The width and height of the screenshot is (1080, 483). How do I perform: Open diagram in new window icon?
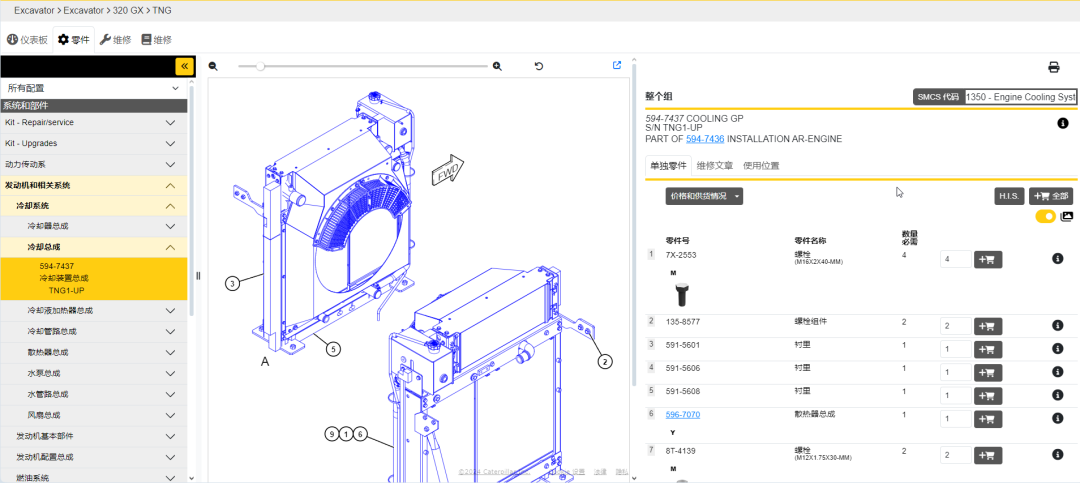pyautogui.click(x=617, y=65)
